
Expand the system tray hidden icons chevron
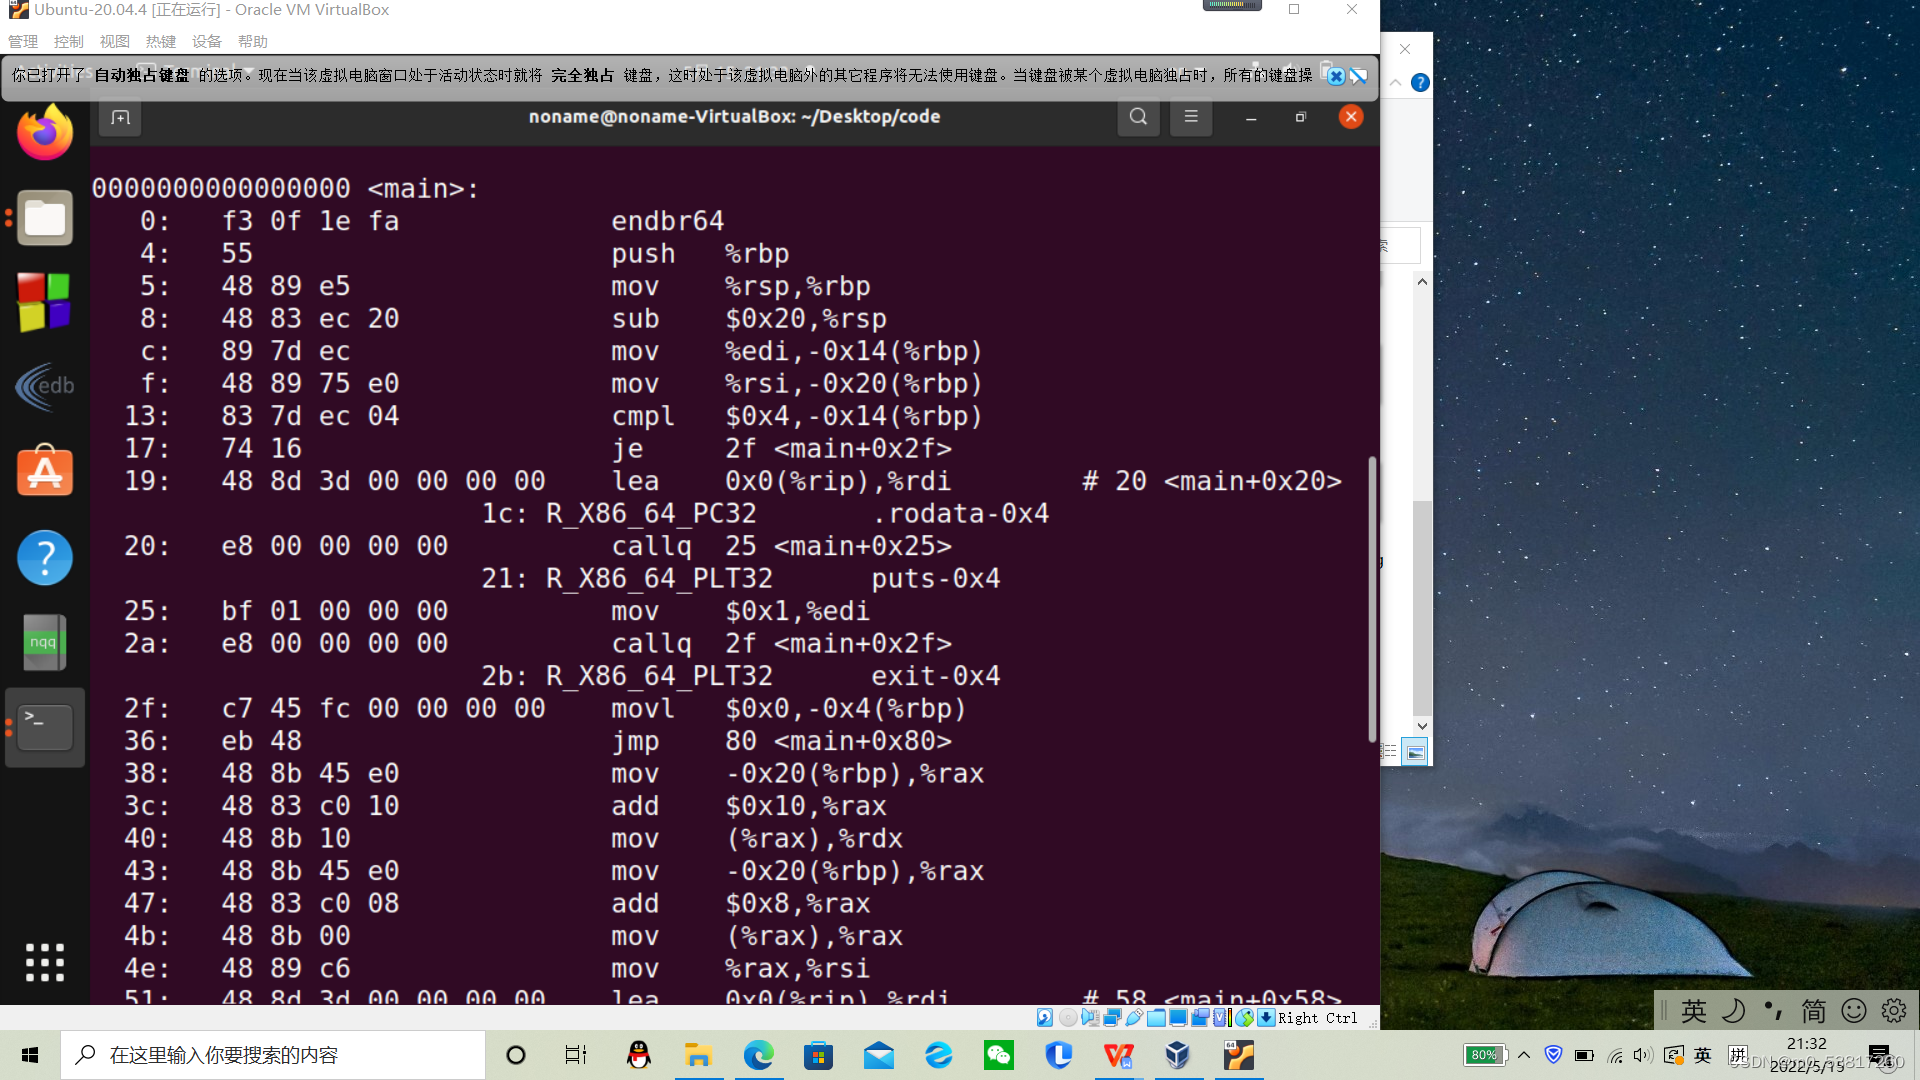coord(1524,1055)
